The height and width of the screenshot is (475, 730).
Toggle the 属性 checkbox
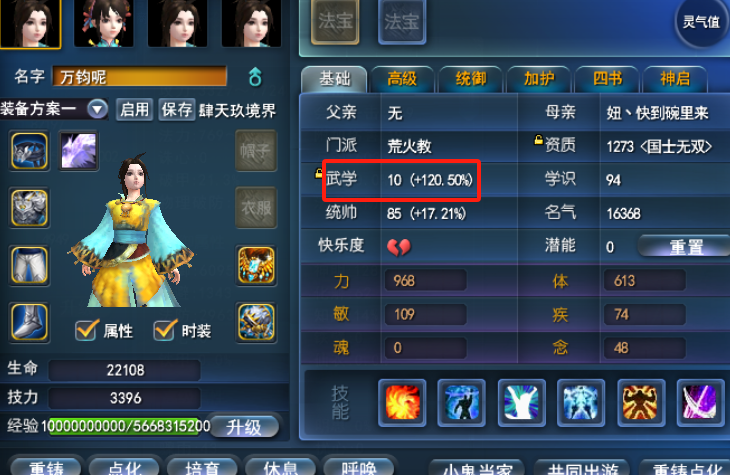(87, 330)
